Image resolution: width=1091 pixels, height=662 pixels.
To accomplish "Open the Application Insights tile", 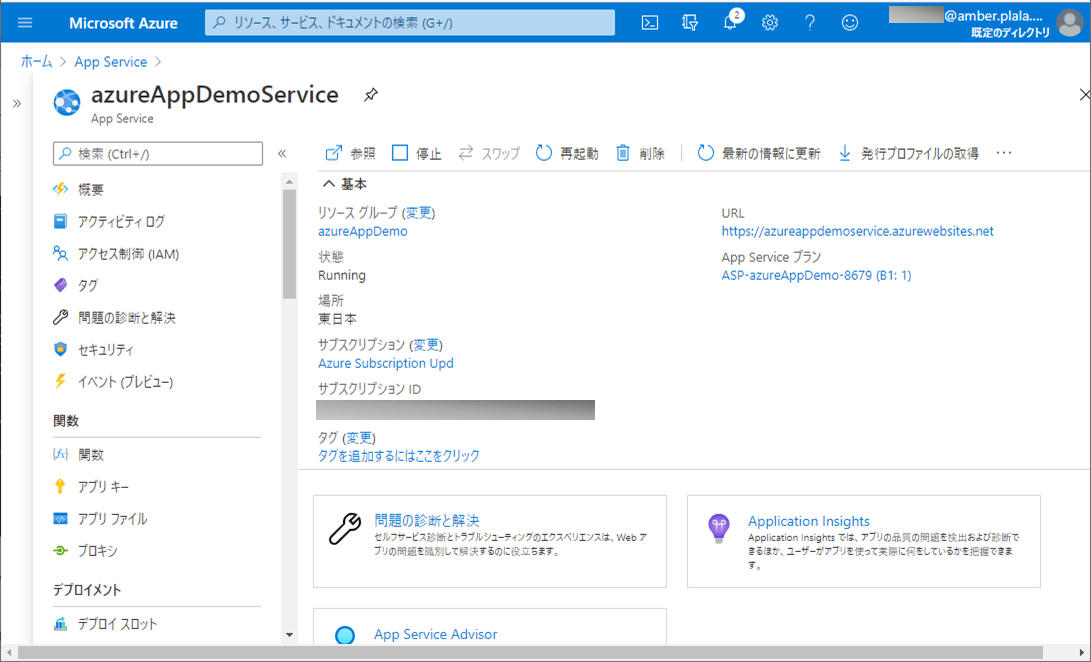I will 863,541.
